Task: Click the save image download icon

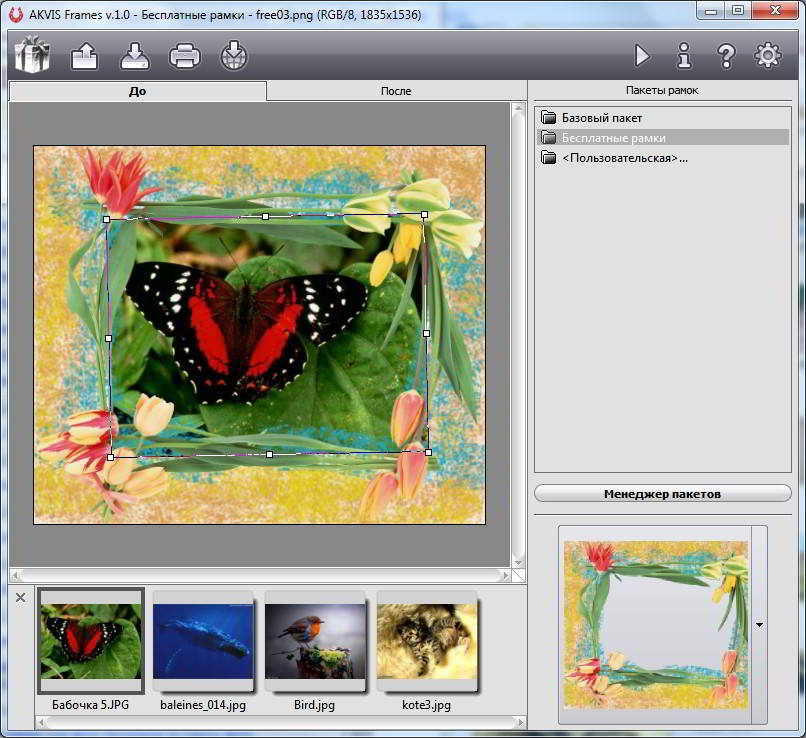Action: (135, 56)
